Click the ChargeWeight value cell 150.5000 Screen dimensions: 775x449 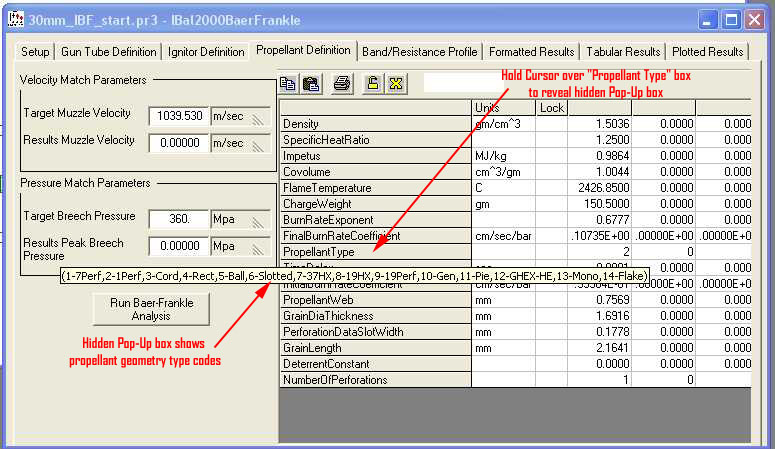pyautogui.click(x=600, y=203)
